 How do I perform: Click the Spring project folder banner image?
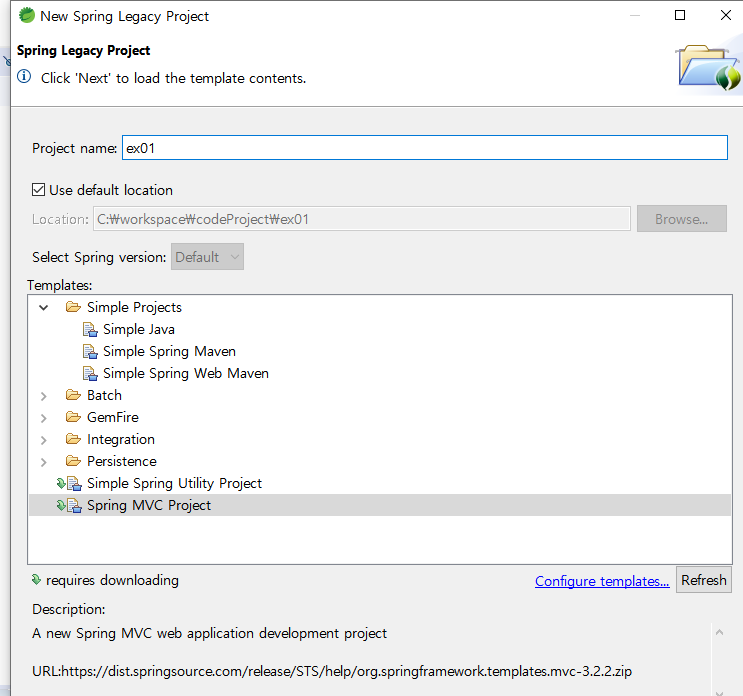click(x=708, y=67)
